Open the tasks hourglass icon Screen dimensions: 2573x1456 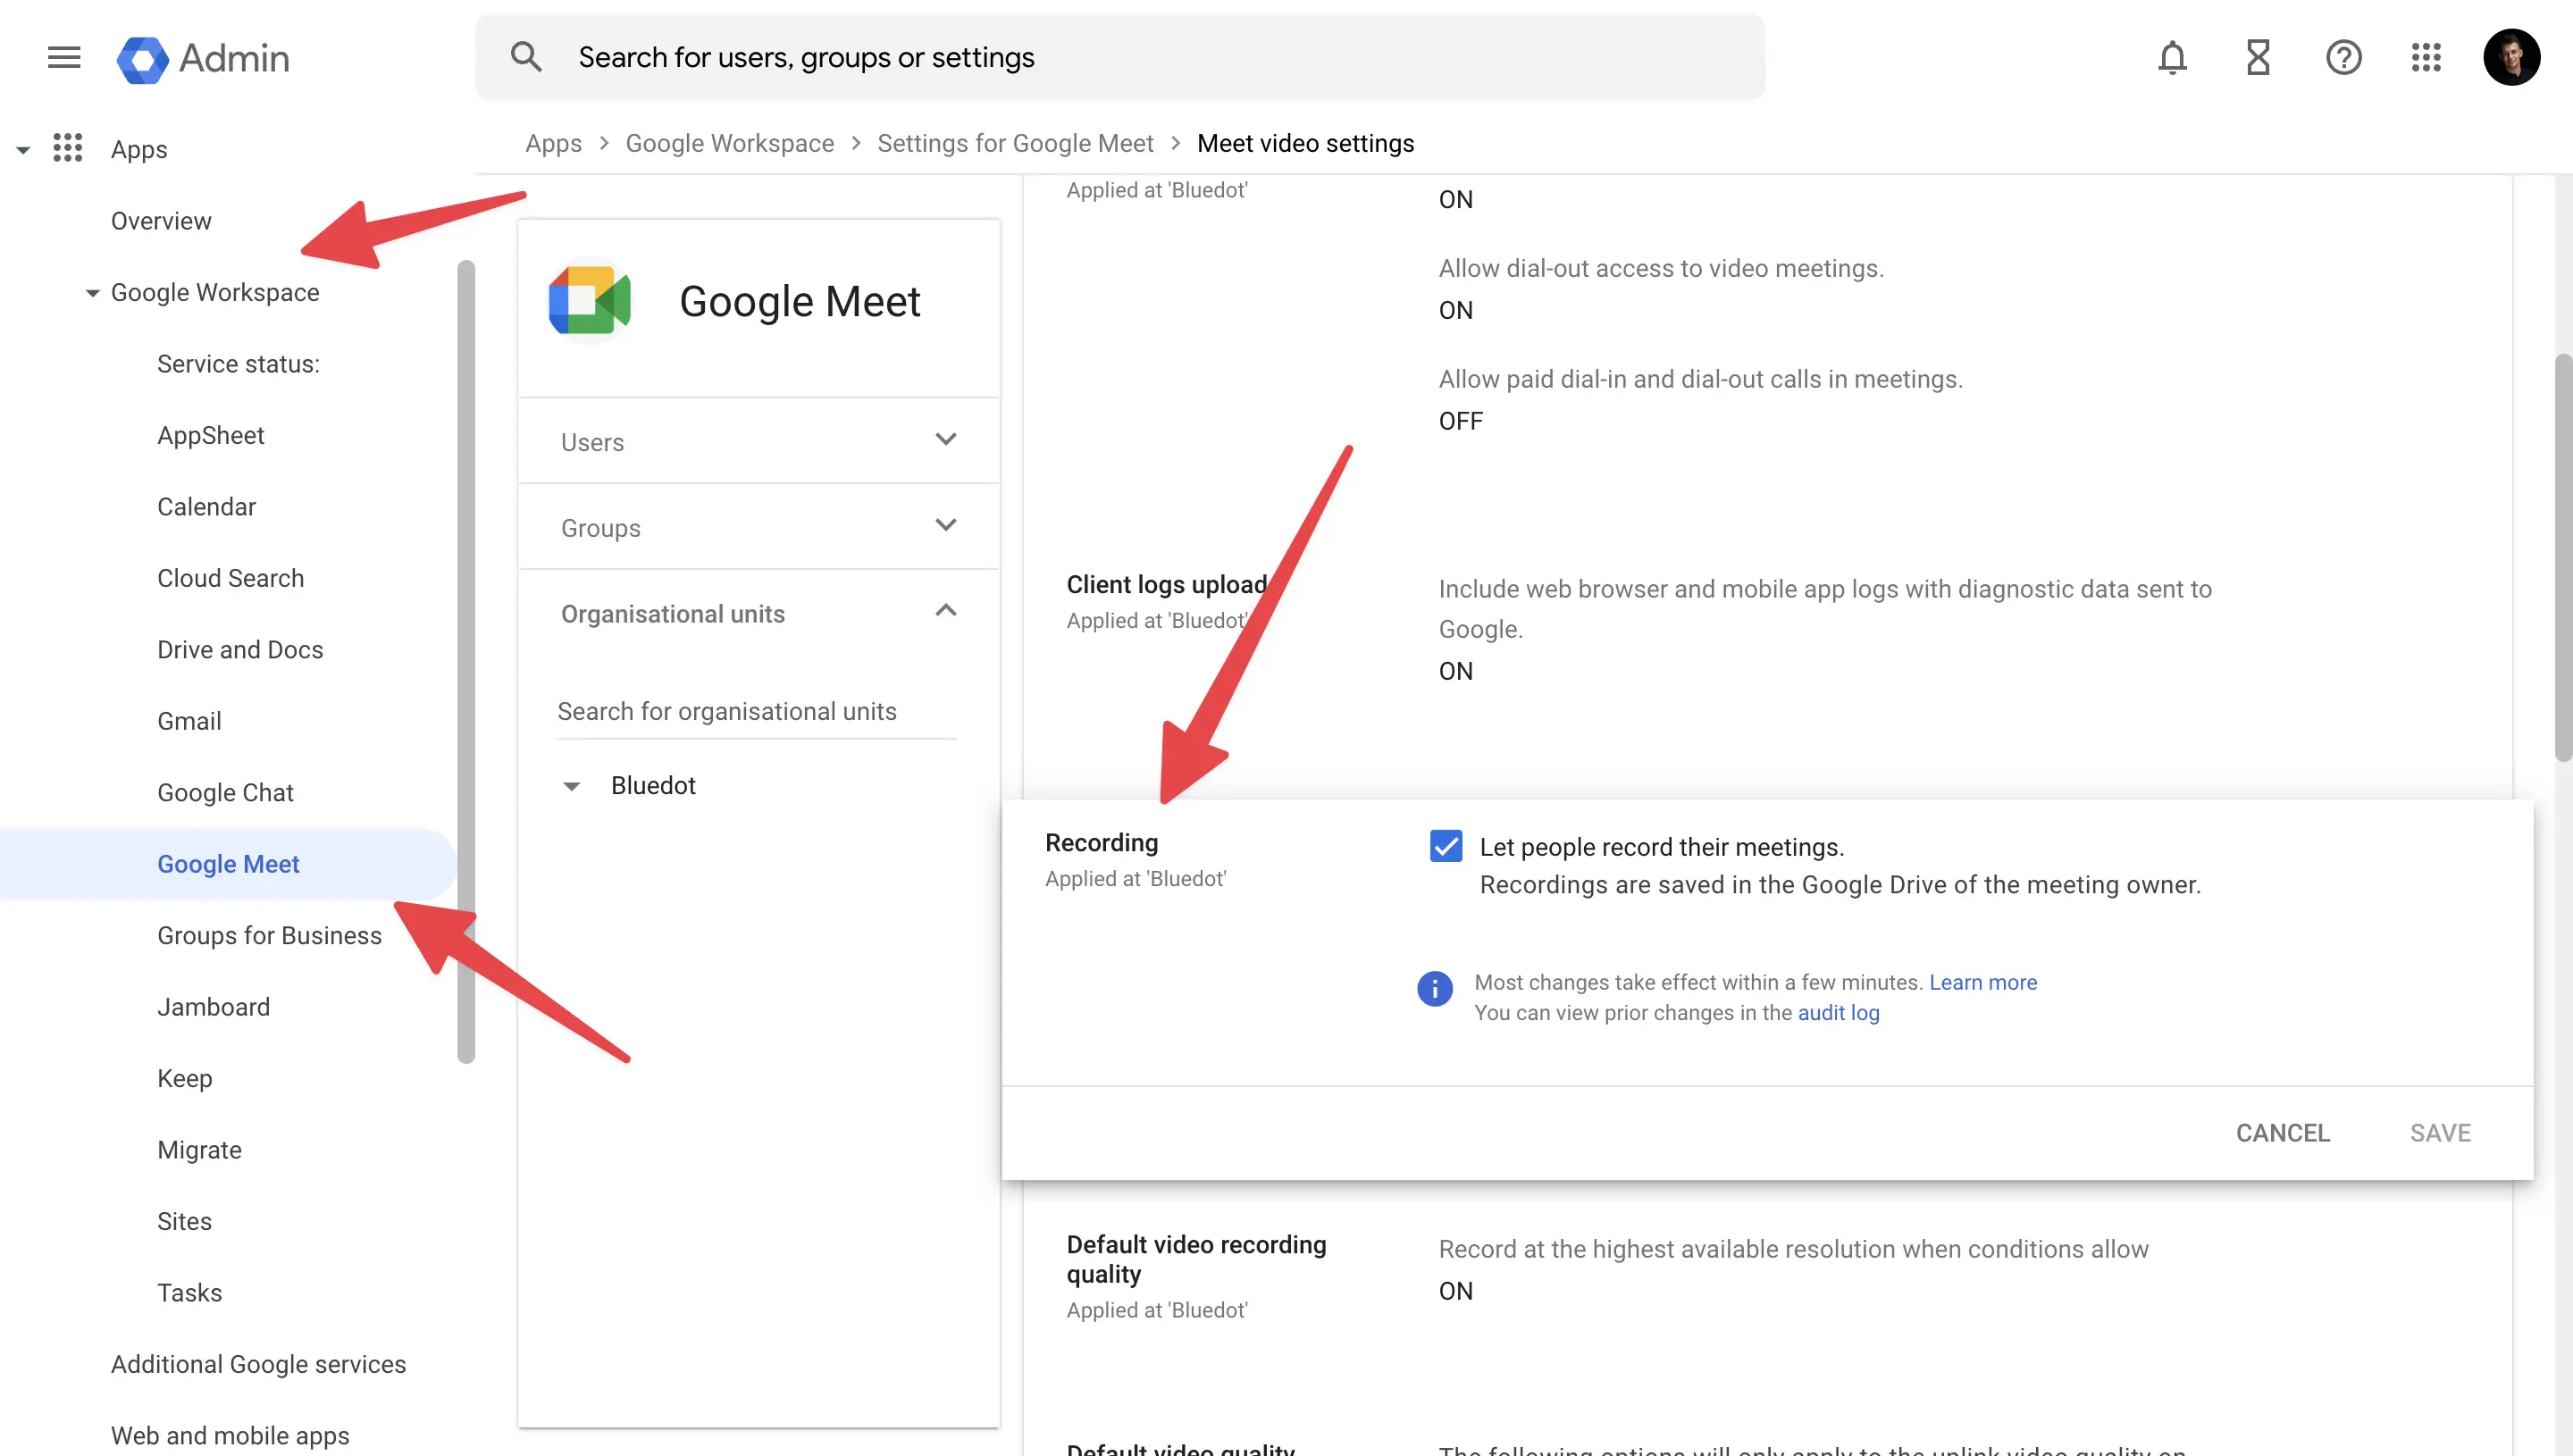pyautogui.click(x=2258, y=57)
